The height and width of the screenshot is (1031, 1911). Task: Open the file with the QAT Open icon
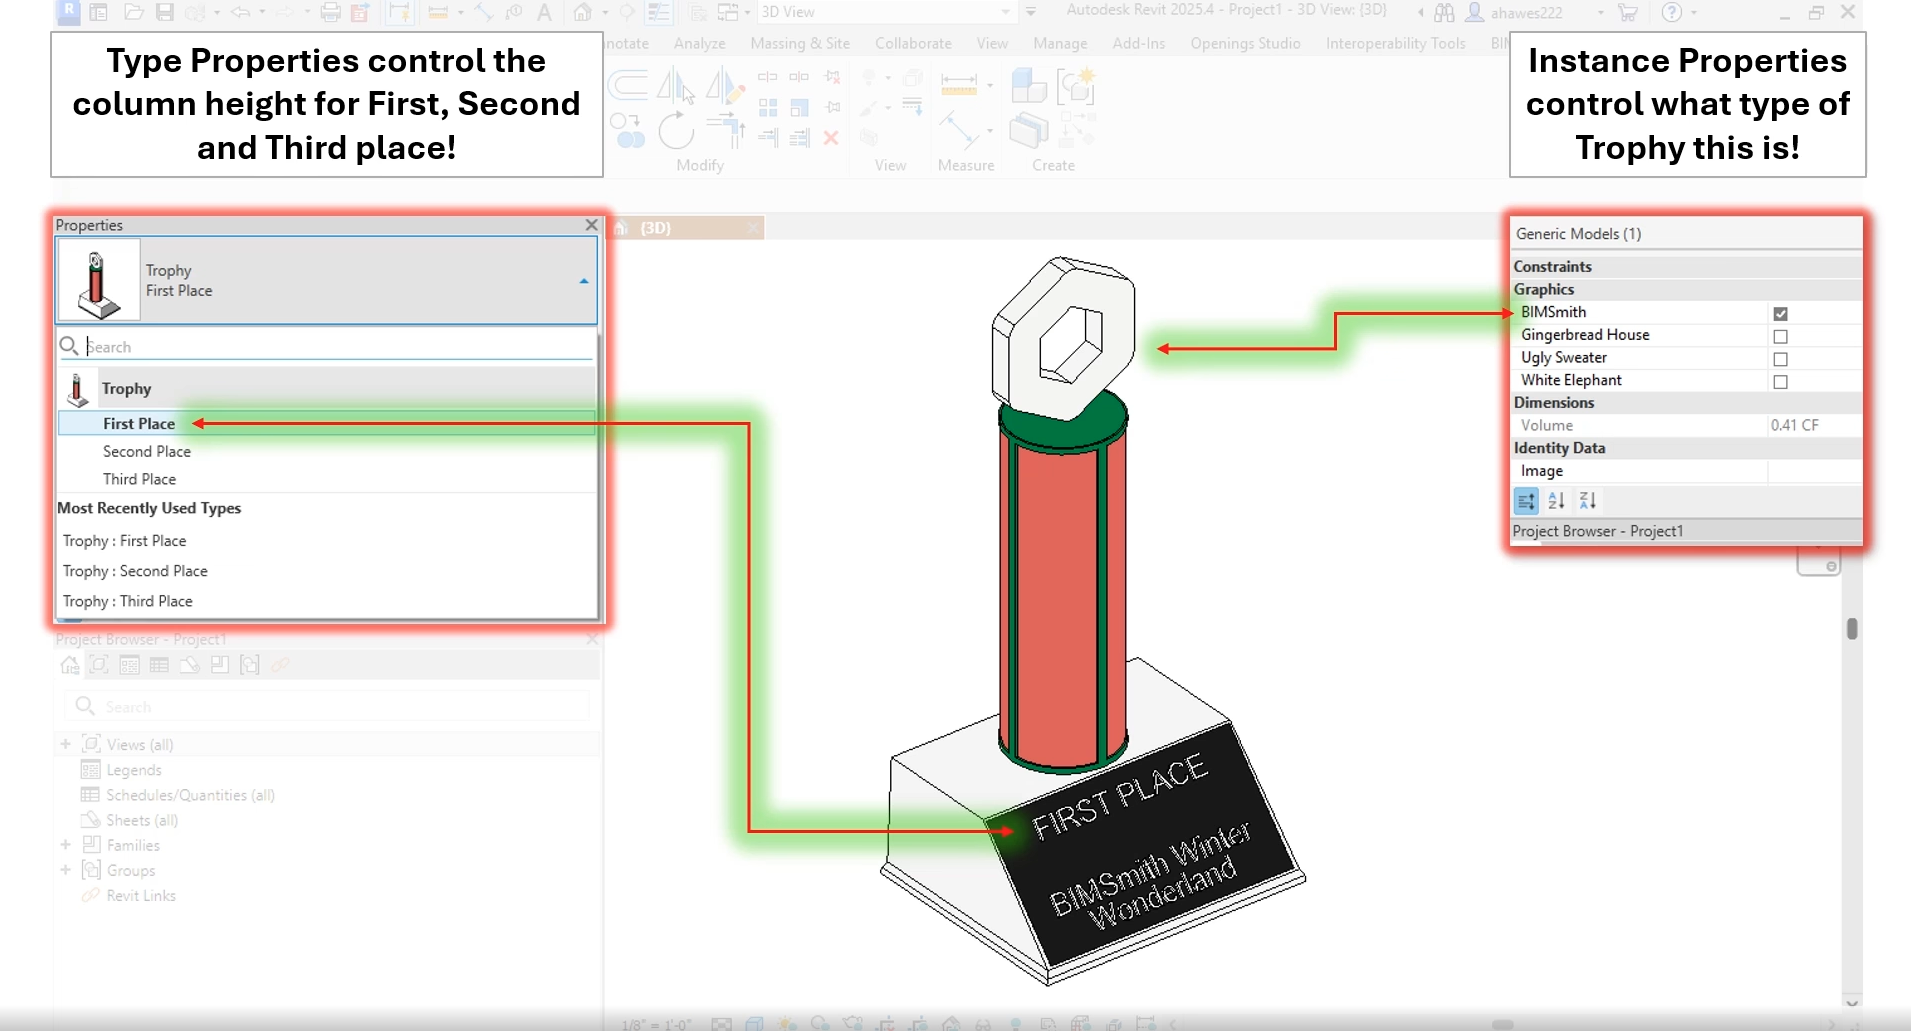(133, 12)
